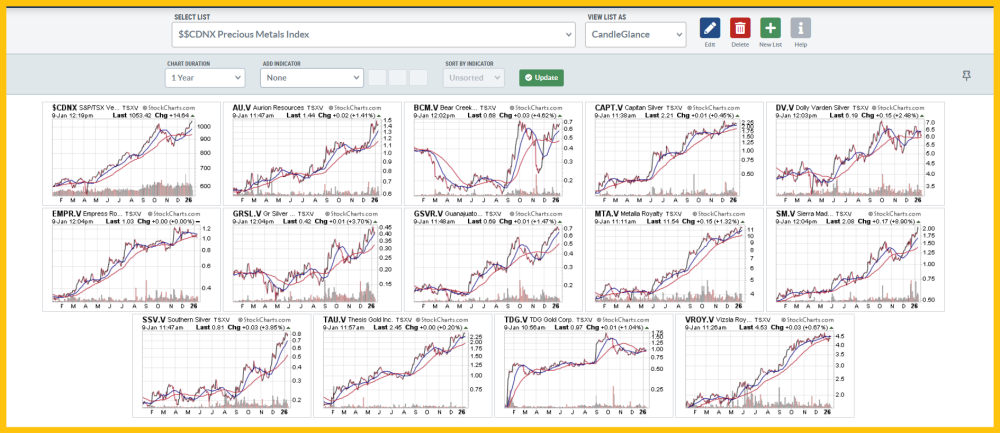Expand the View List As dropdown

(635, 34)
